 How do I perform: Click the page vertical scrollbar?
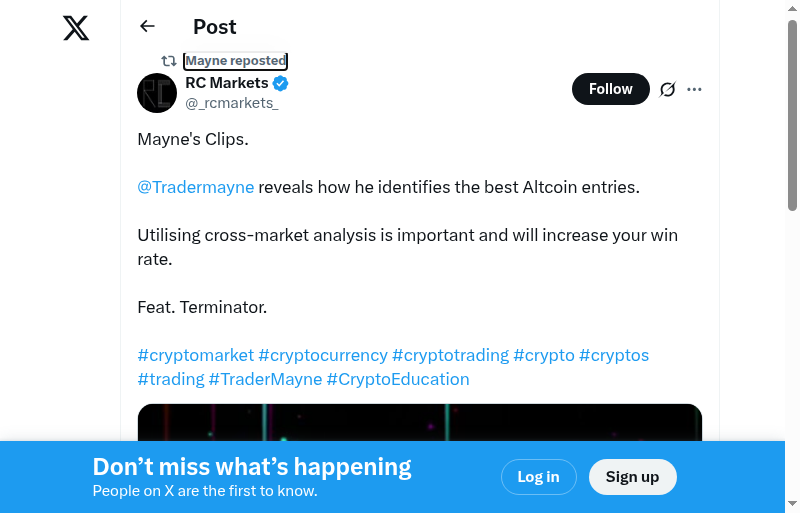pos(793,115)
